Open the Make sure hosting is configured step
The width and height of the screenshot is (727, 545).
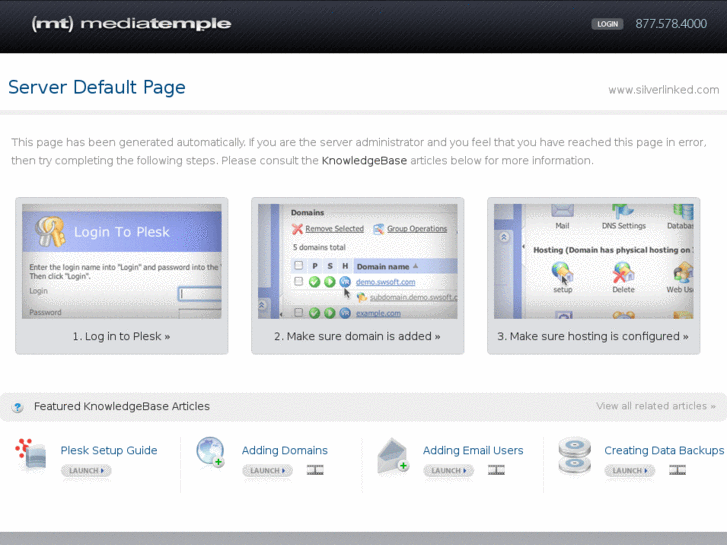[x=593, y=336]
